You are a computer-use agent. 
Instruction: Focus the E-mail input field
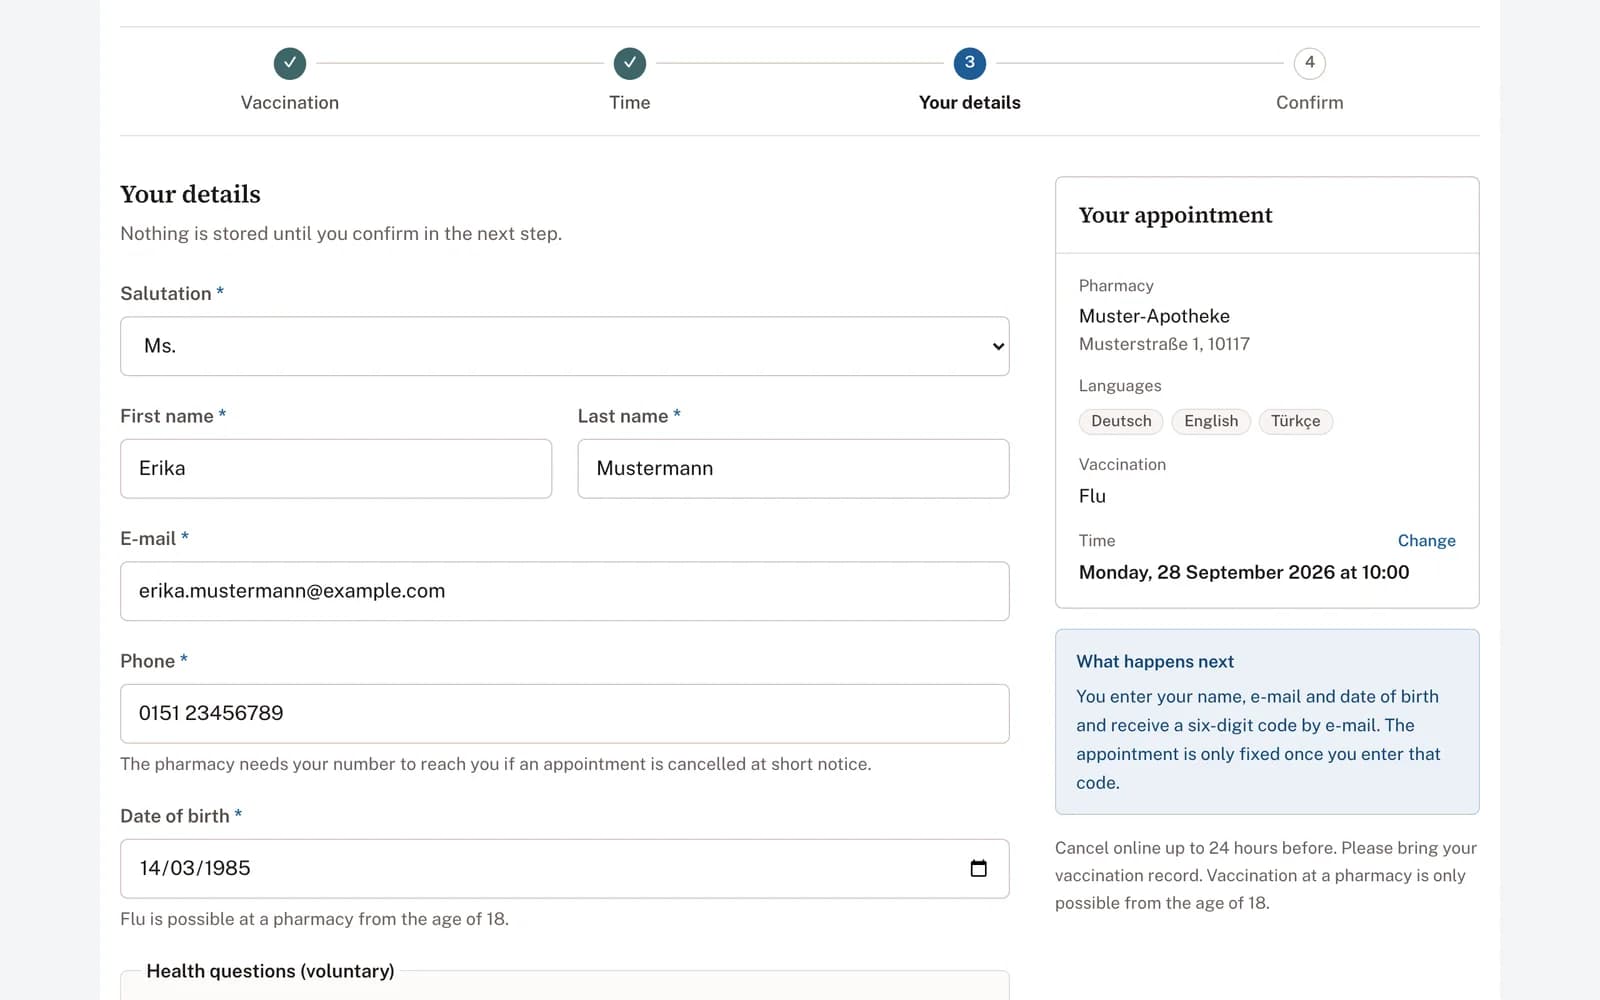click(565, 591)
